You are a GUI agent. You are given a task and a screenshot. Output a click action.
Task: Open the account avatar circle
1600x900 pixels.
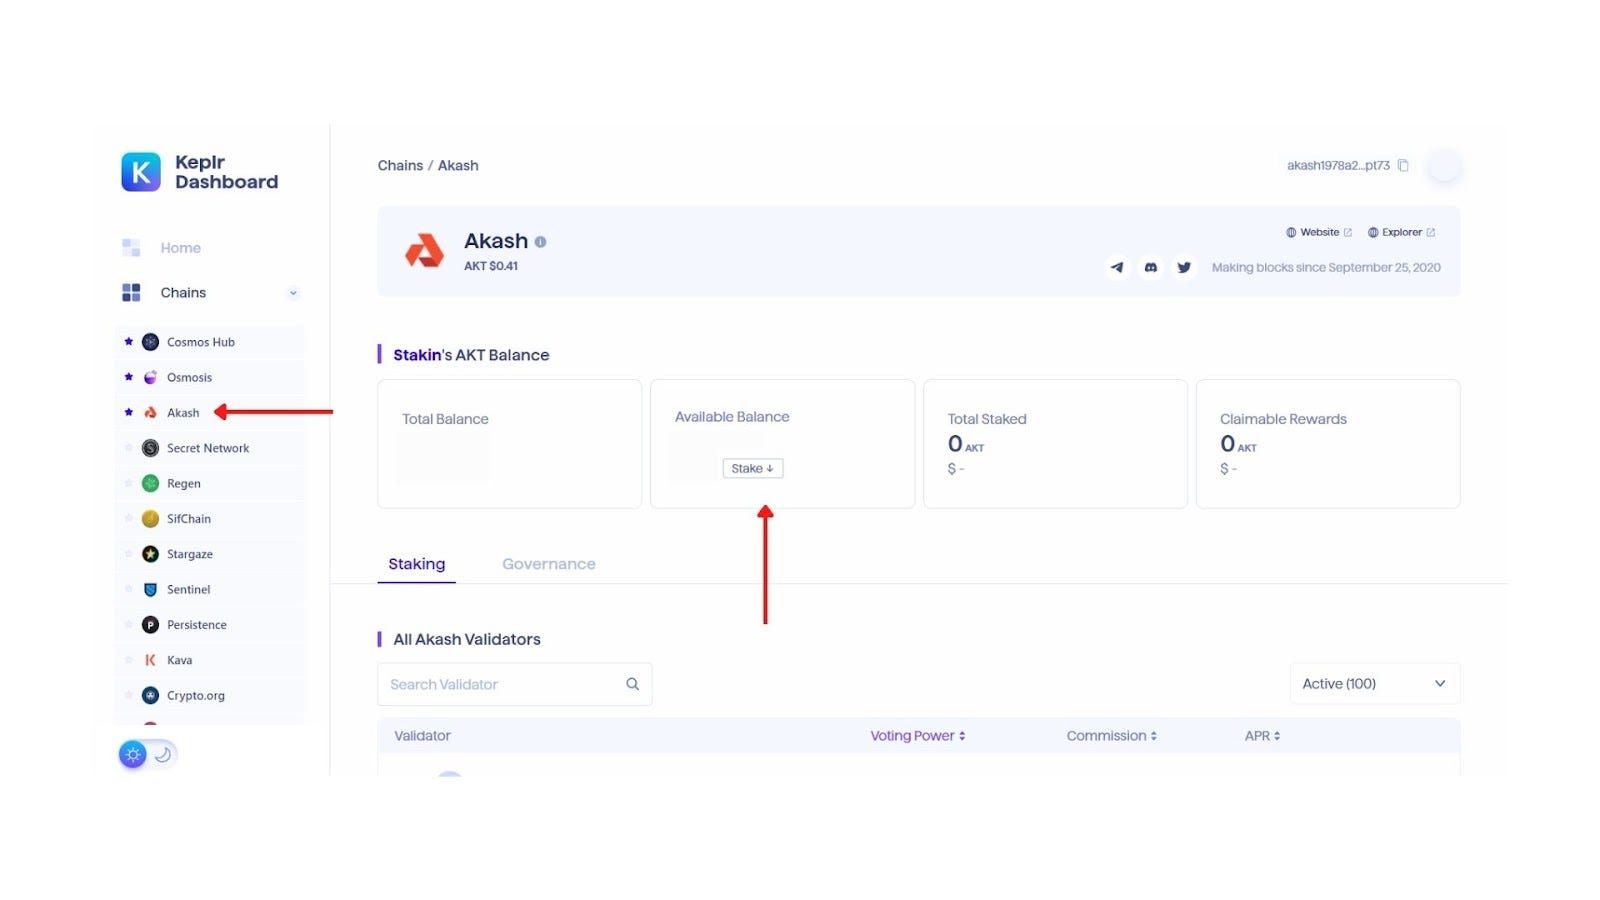pyautogui.click(x=1444, y=166)
